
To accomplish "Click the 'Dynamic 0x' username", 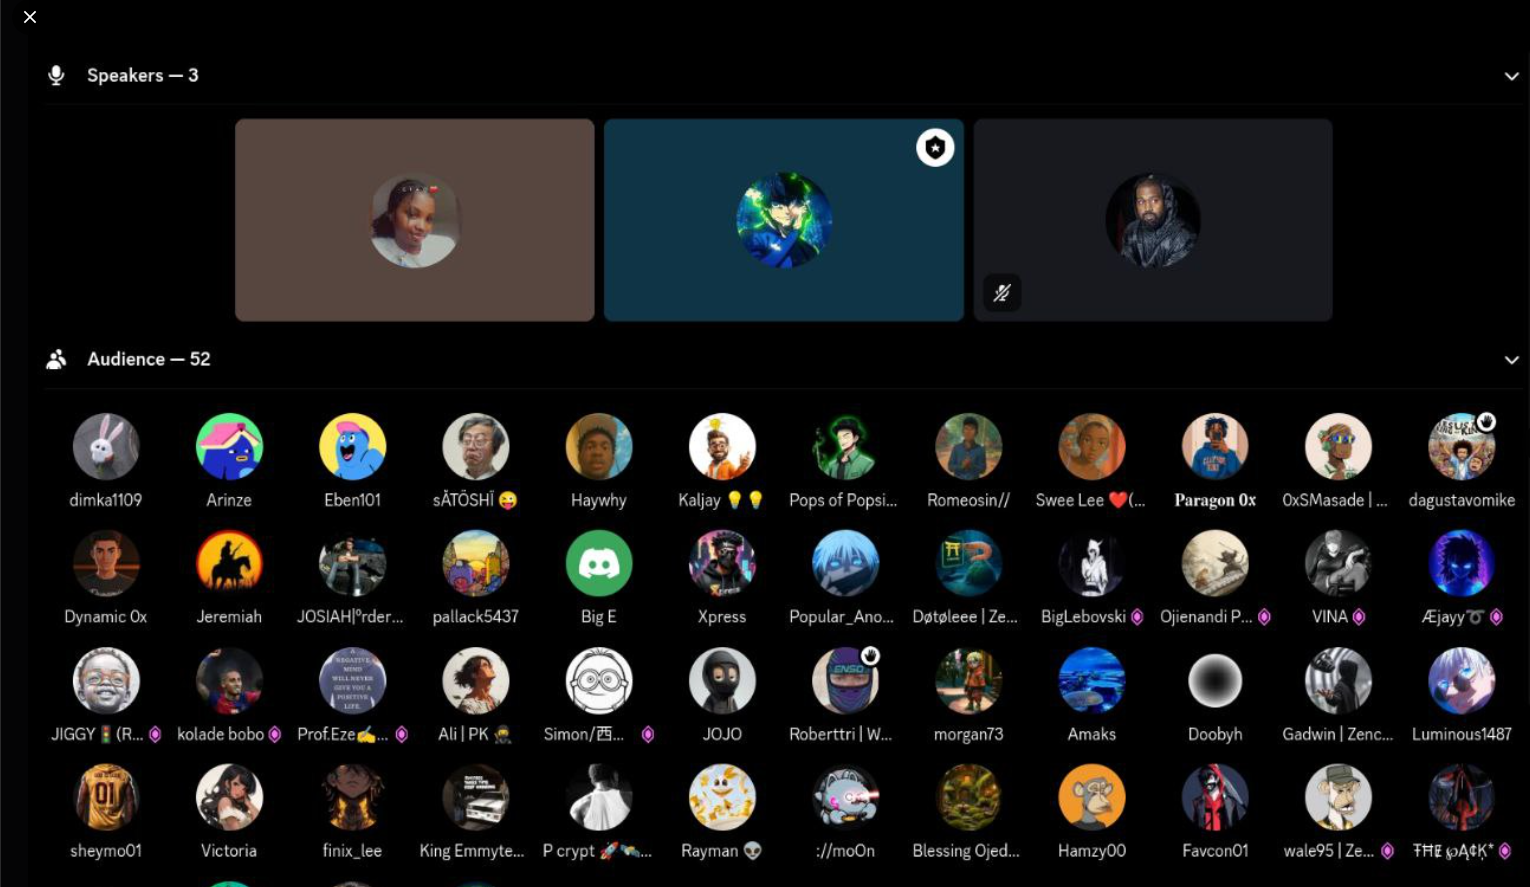I will coord(106,617).
